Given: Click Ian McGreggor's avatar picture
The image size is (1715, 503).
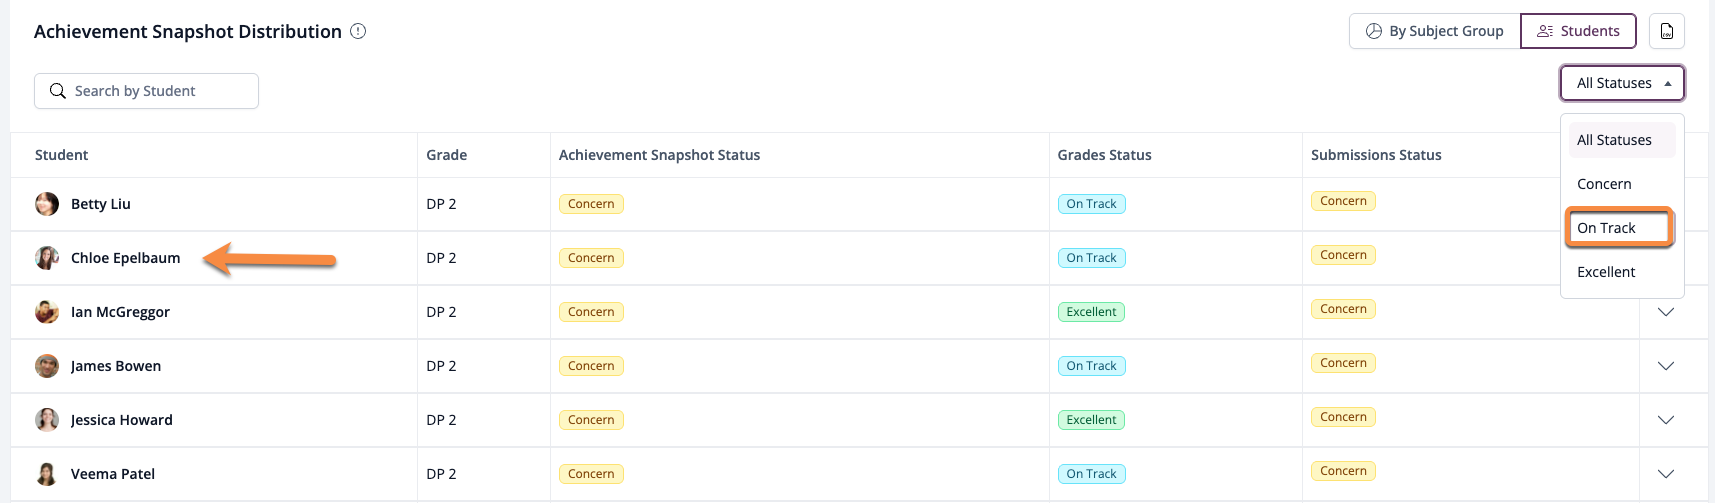Looking at the screenshot, I should [x=47, y=312].
